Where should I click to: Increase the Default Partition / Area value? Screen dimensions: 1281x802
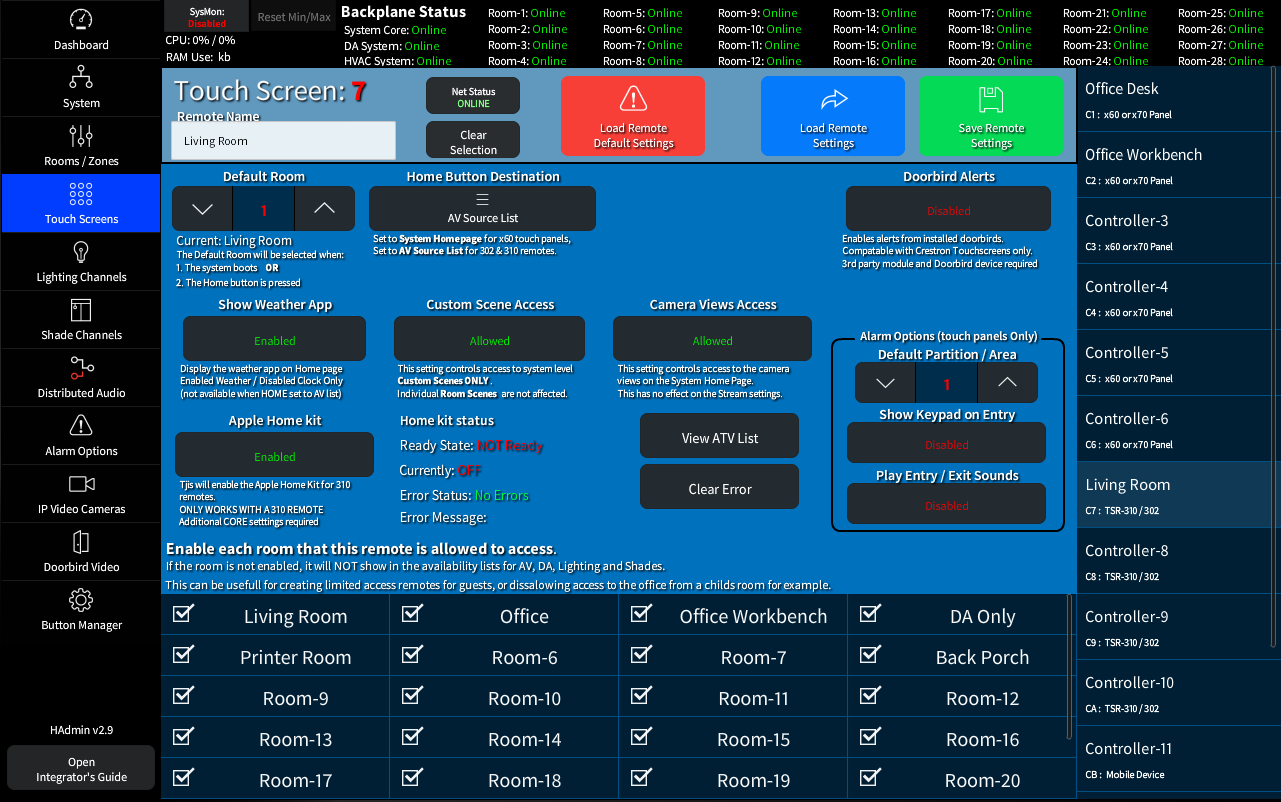1007,382
